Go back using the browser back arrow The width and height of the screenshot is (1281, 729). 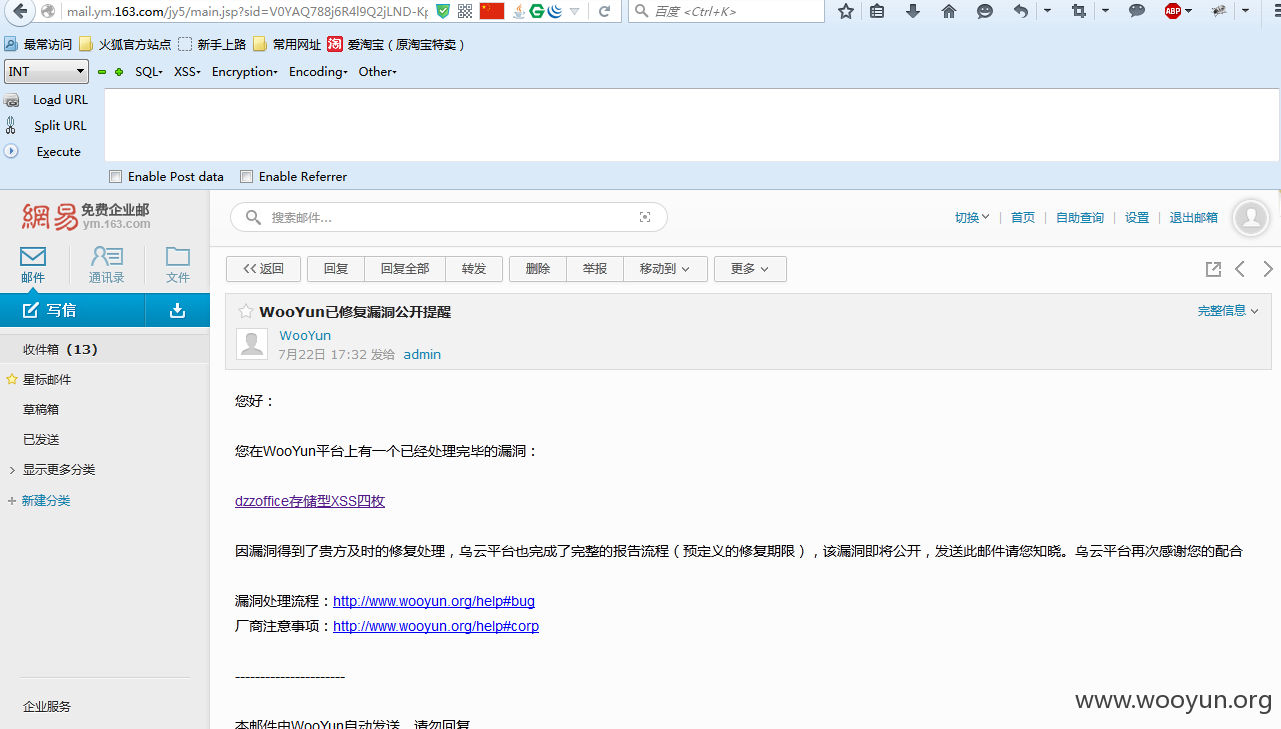click(x=20, y=12)
